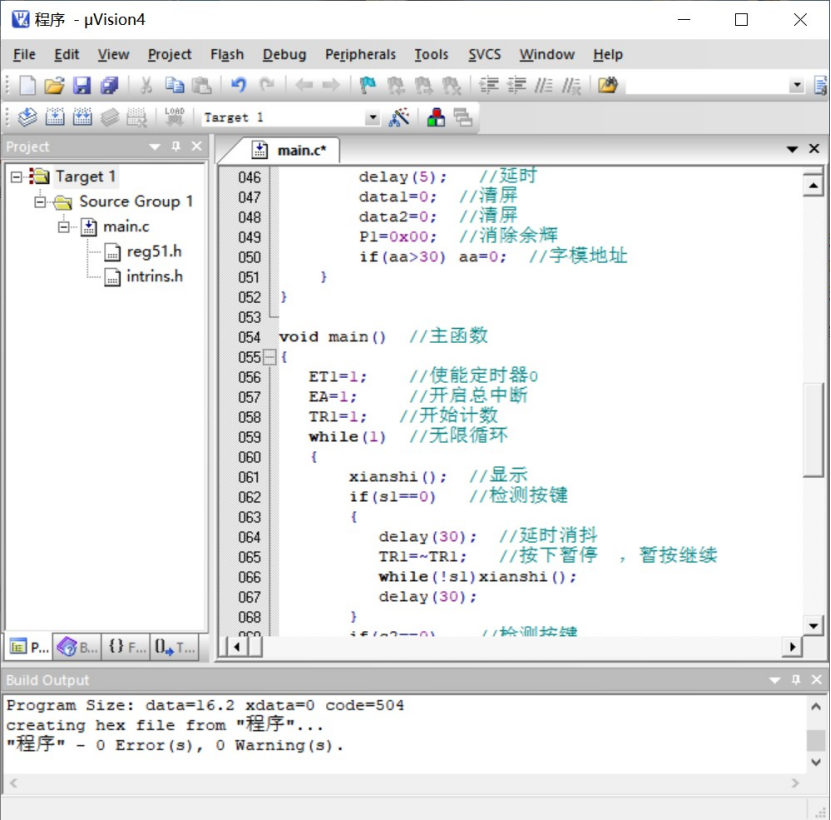Translate the current file with the compile icon
This screenshot has height=820, width=831.
(27, 117)
